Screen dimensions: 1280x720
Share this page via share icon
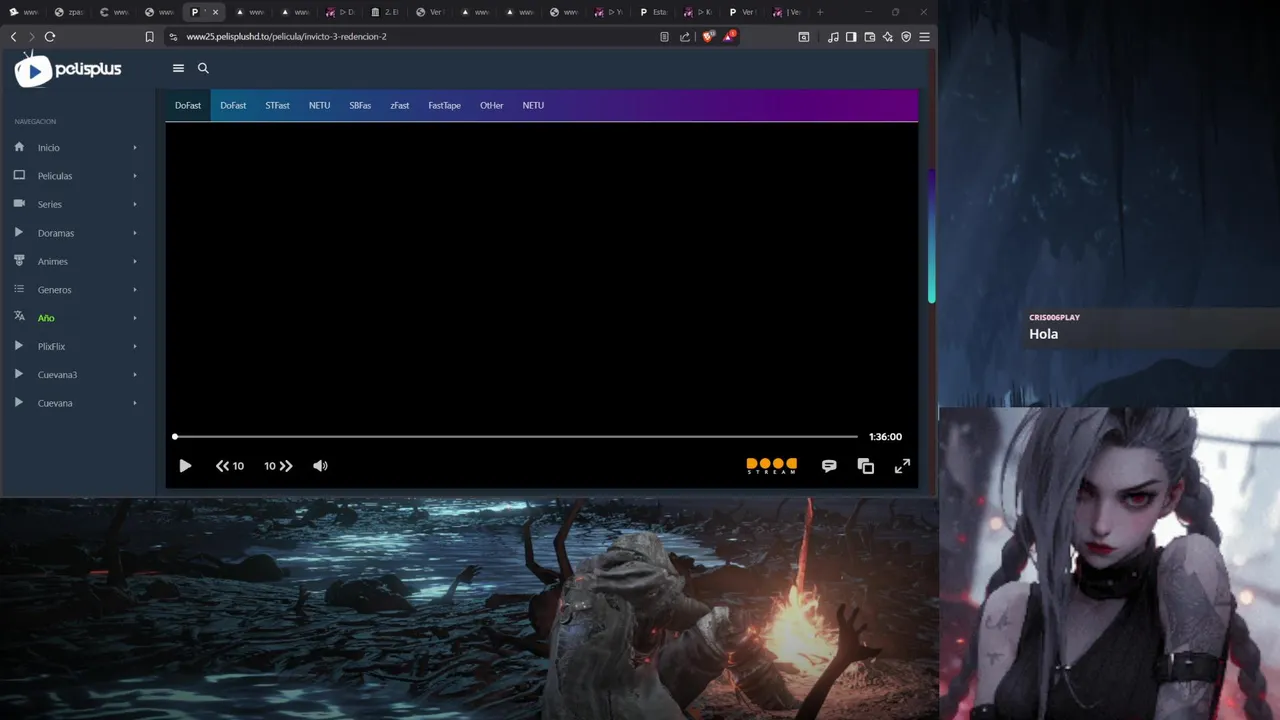pyautogui.click(x=685, y=37)
